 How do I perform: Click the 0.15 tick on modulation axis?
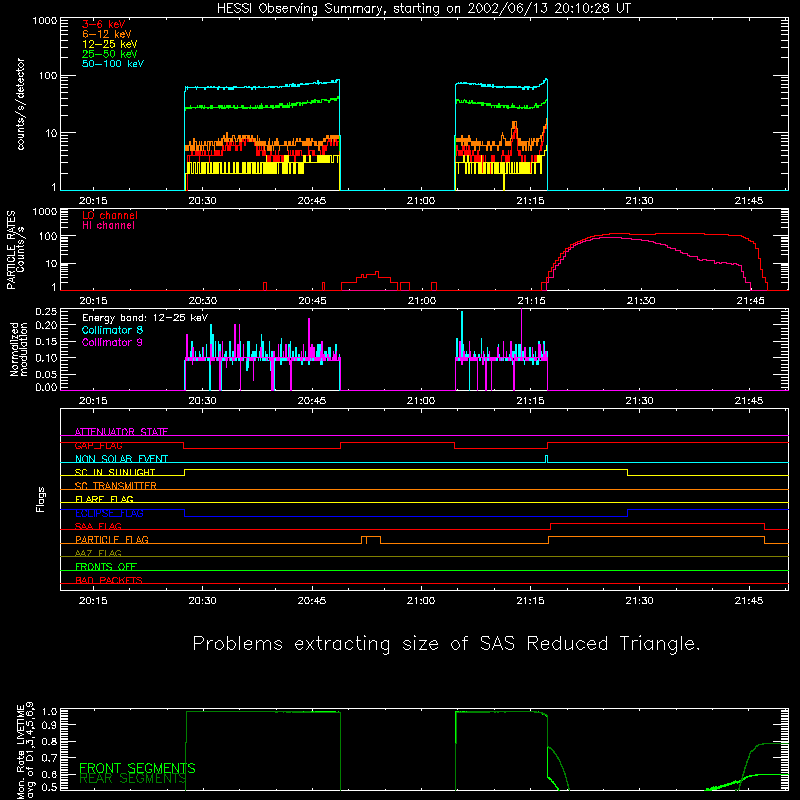46,342
